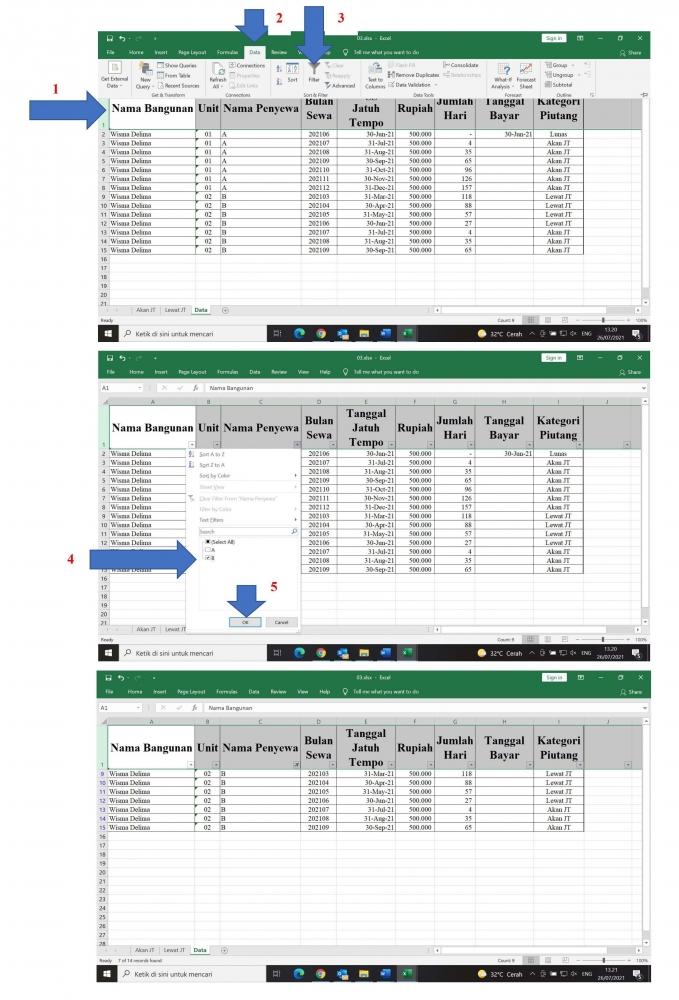Viewport: 679px width, 1000px height.
Task: Select 'Lunas' cell in top window
Action: pyautogui.click(x=559, y=134)
